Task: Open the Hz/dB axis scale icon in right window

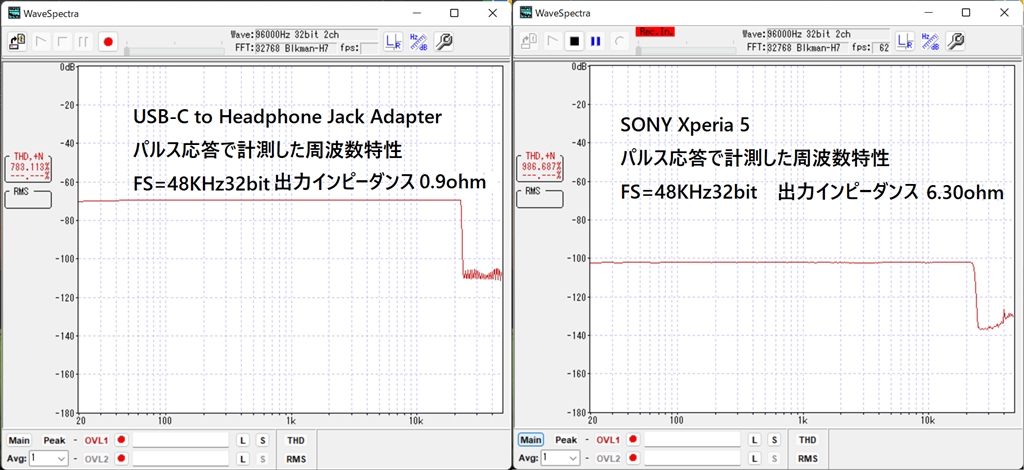Action: tap(930, 42)
